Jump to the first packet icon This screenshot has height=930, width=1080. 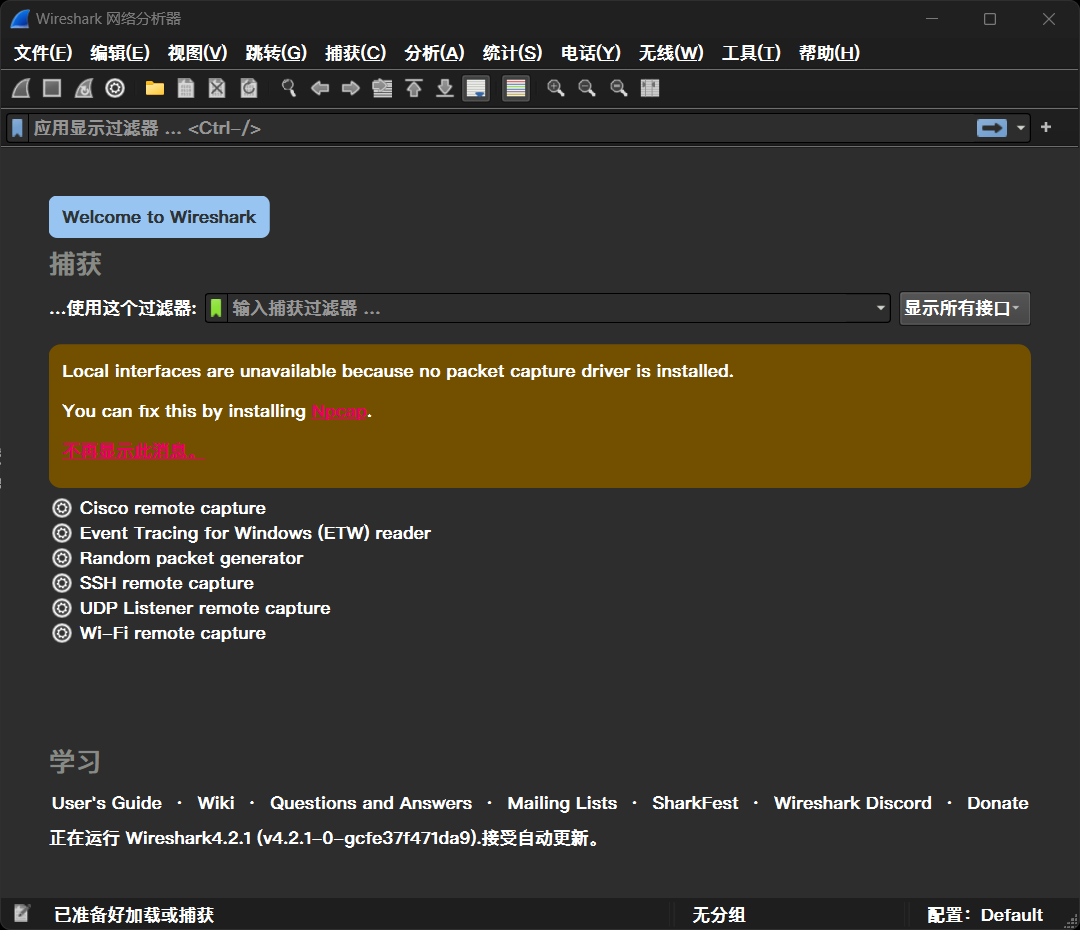coord(414,88)
